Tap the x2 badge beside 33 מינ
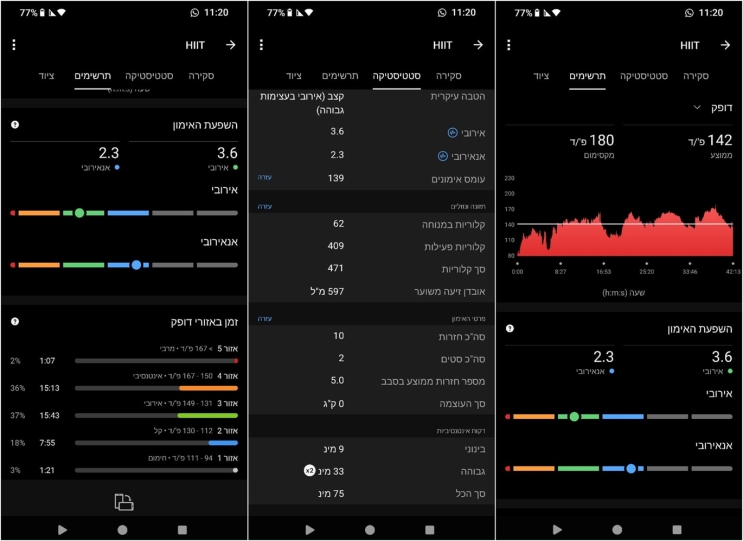Image resolution: width=743 pixels, height=541 pixels. point(310,468)
